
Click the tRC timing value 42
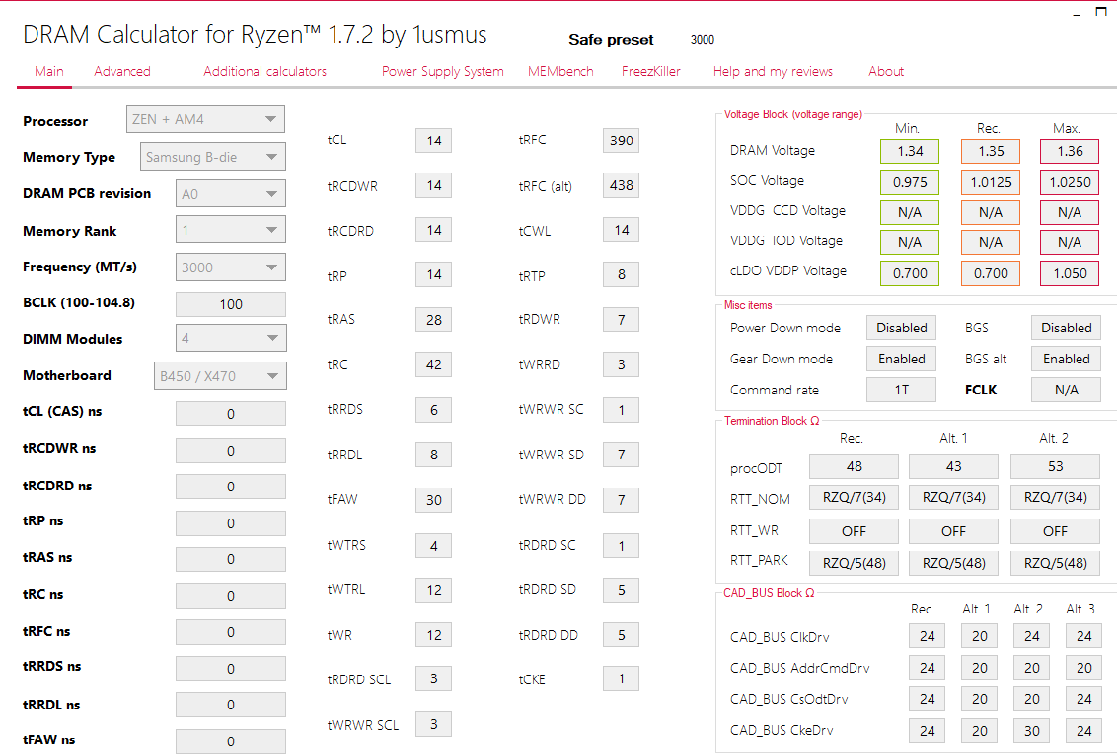(433, 365)
